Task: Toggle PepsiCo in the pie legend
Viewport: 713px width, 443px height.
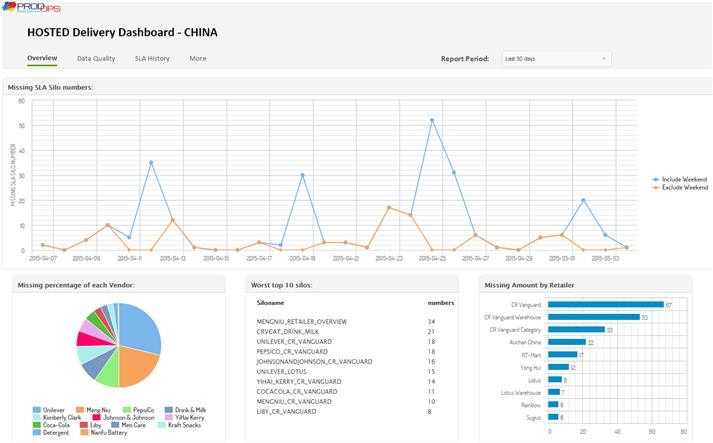Action: [x=139, y=410]
